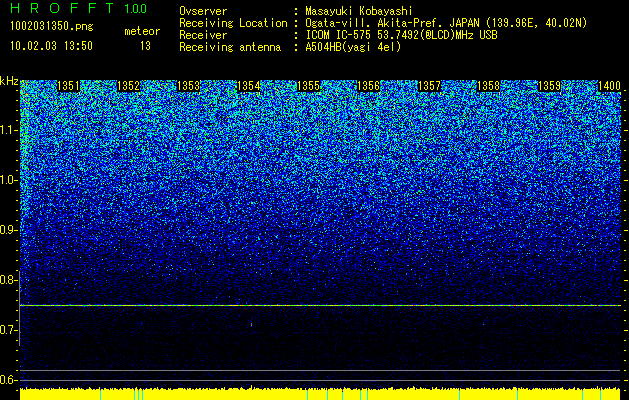Click the 0.9 frequency axis label
Image resolution: width=629 pixels, height=400 pixels.
click(8, 230)
